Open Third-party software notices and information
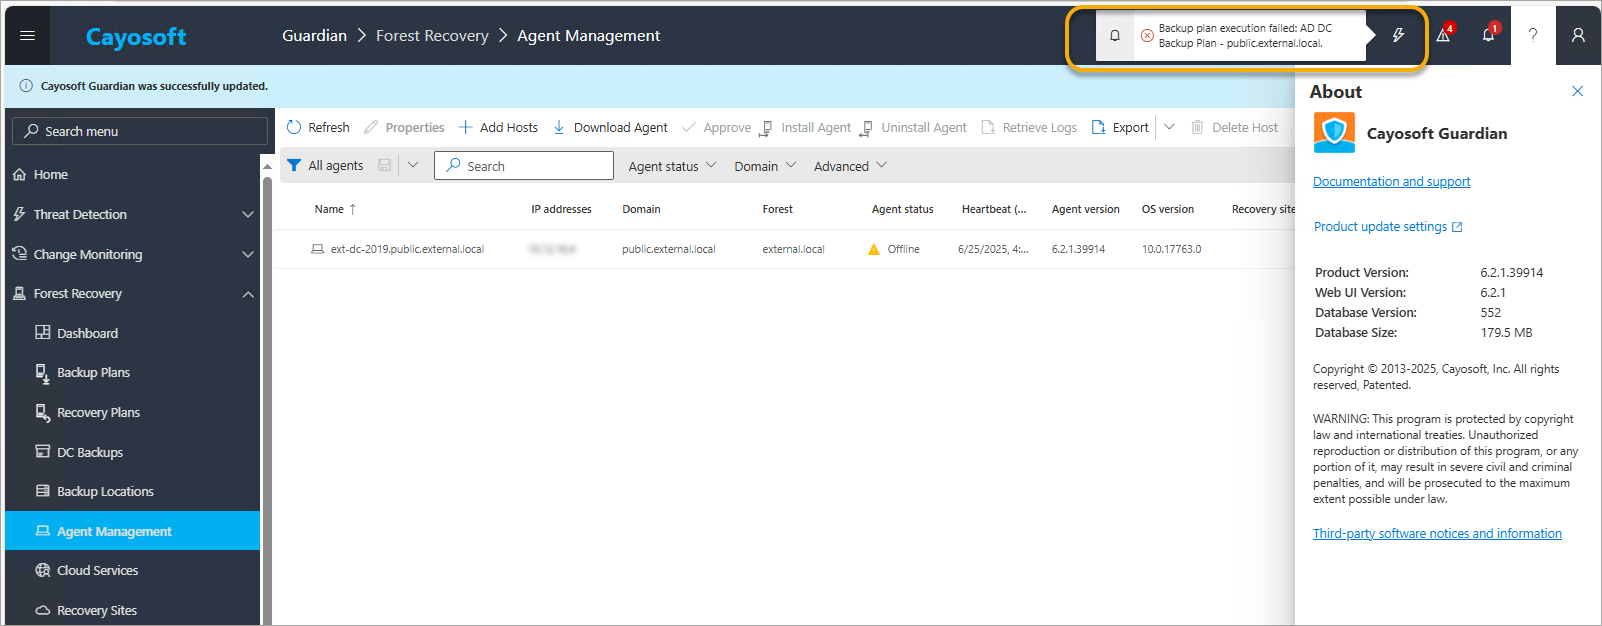The width and height of the screenshot is (1602, 626). click(1437, 533)
